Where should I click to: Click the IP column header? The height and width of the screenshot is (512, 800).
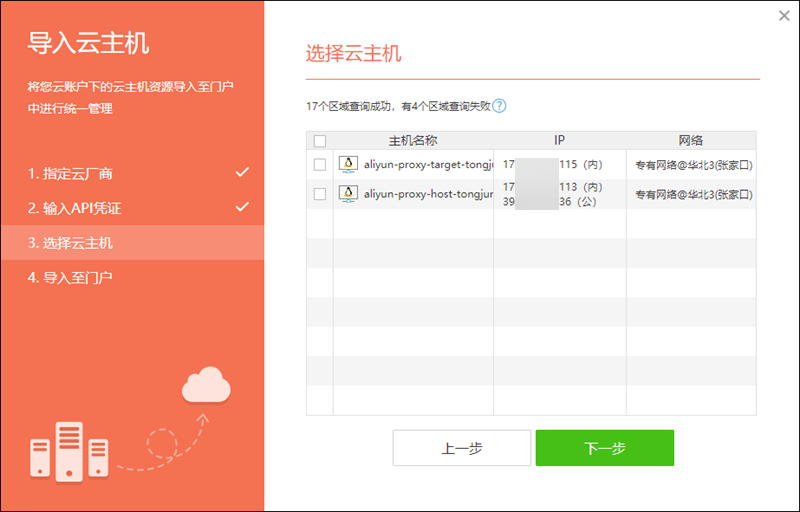point(559,141)
